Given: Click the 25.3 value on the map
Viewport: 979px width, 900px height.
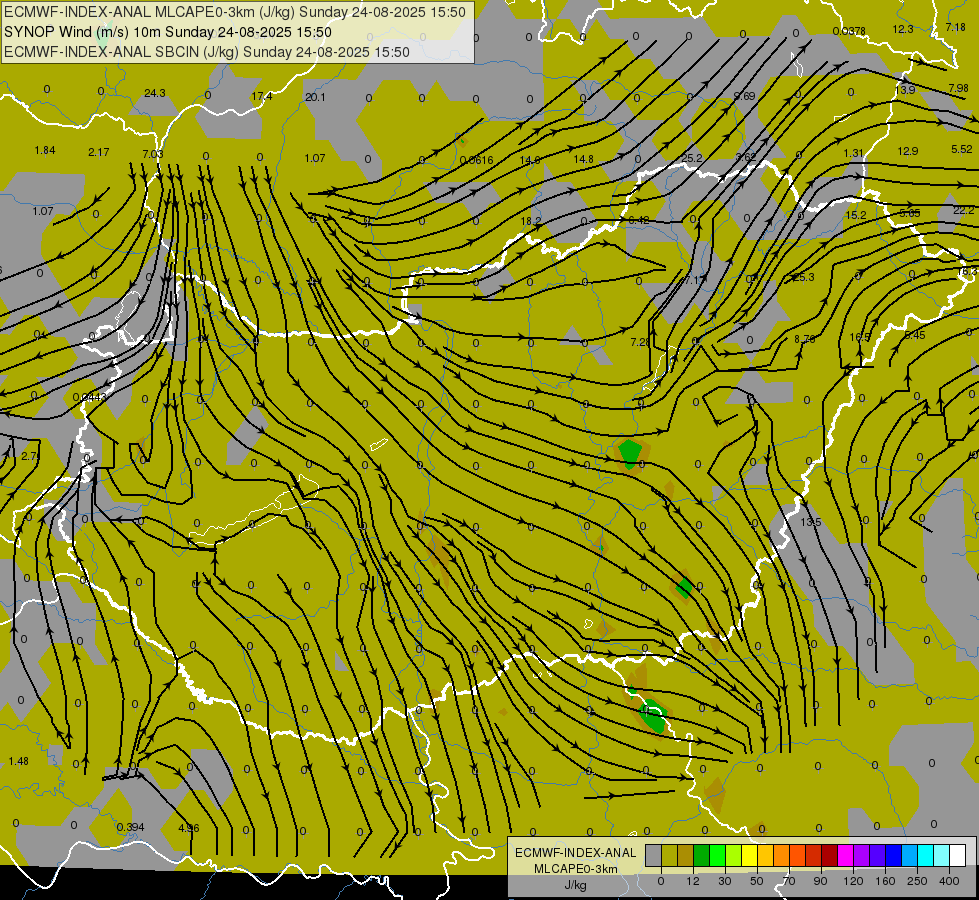Looking at the screenshot, I should (x=804, y=277).
